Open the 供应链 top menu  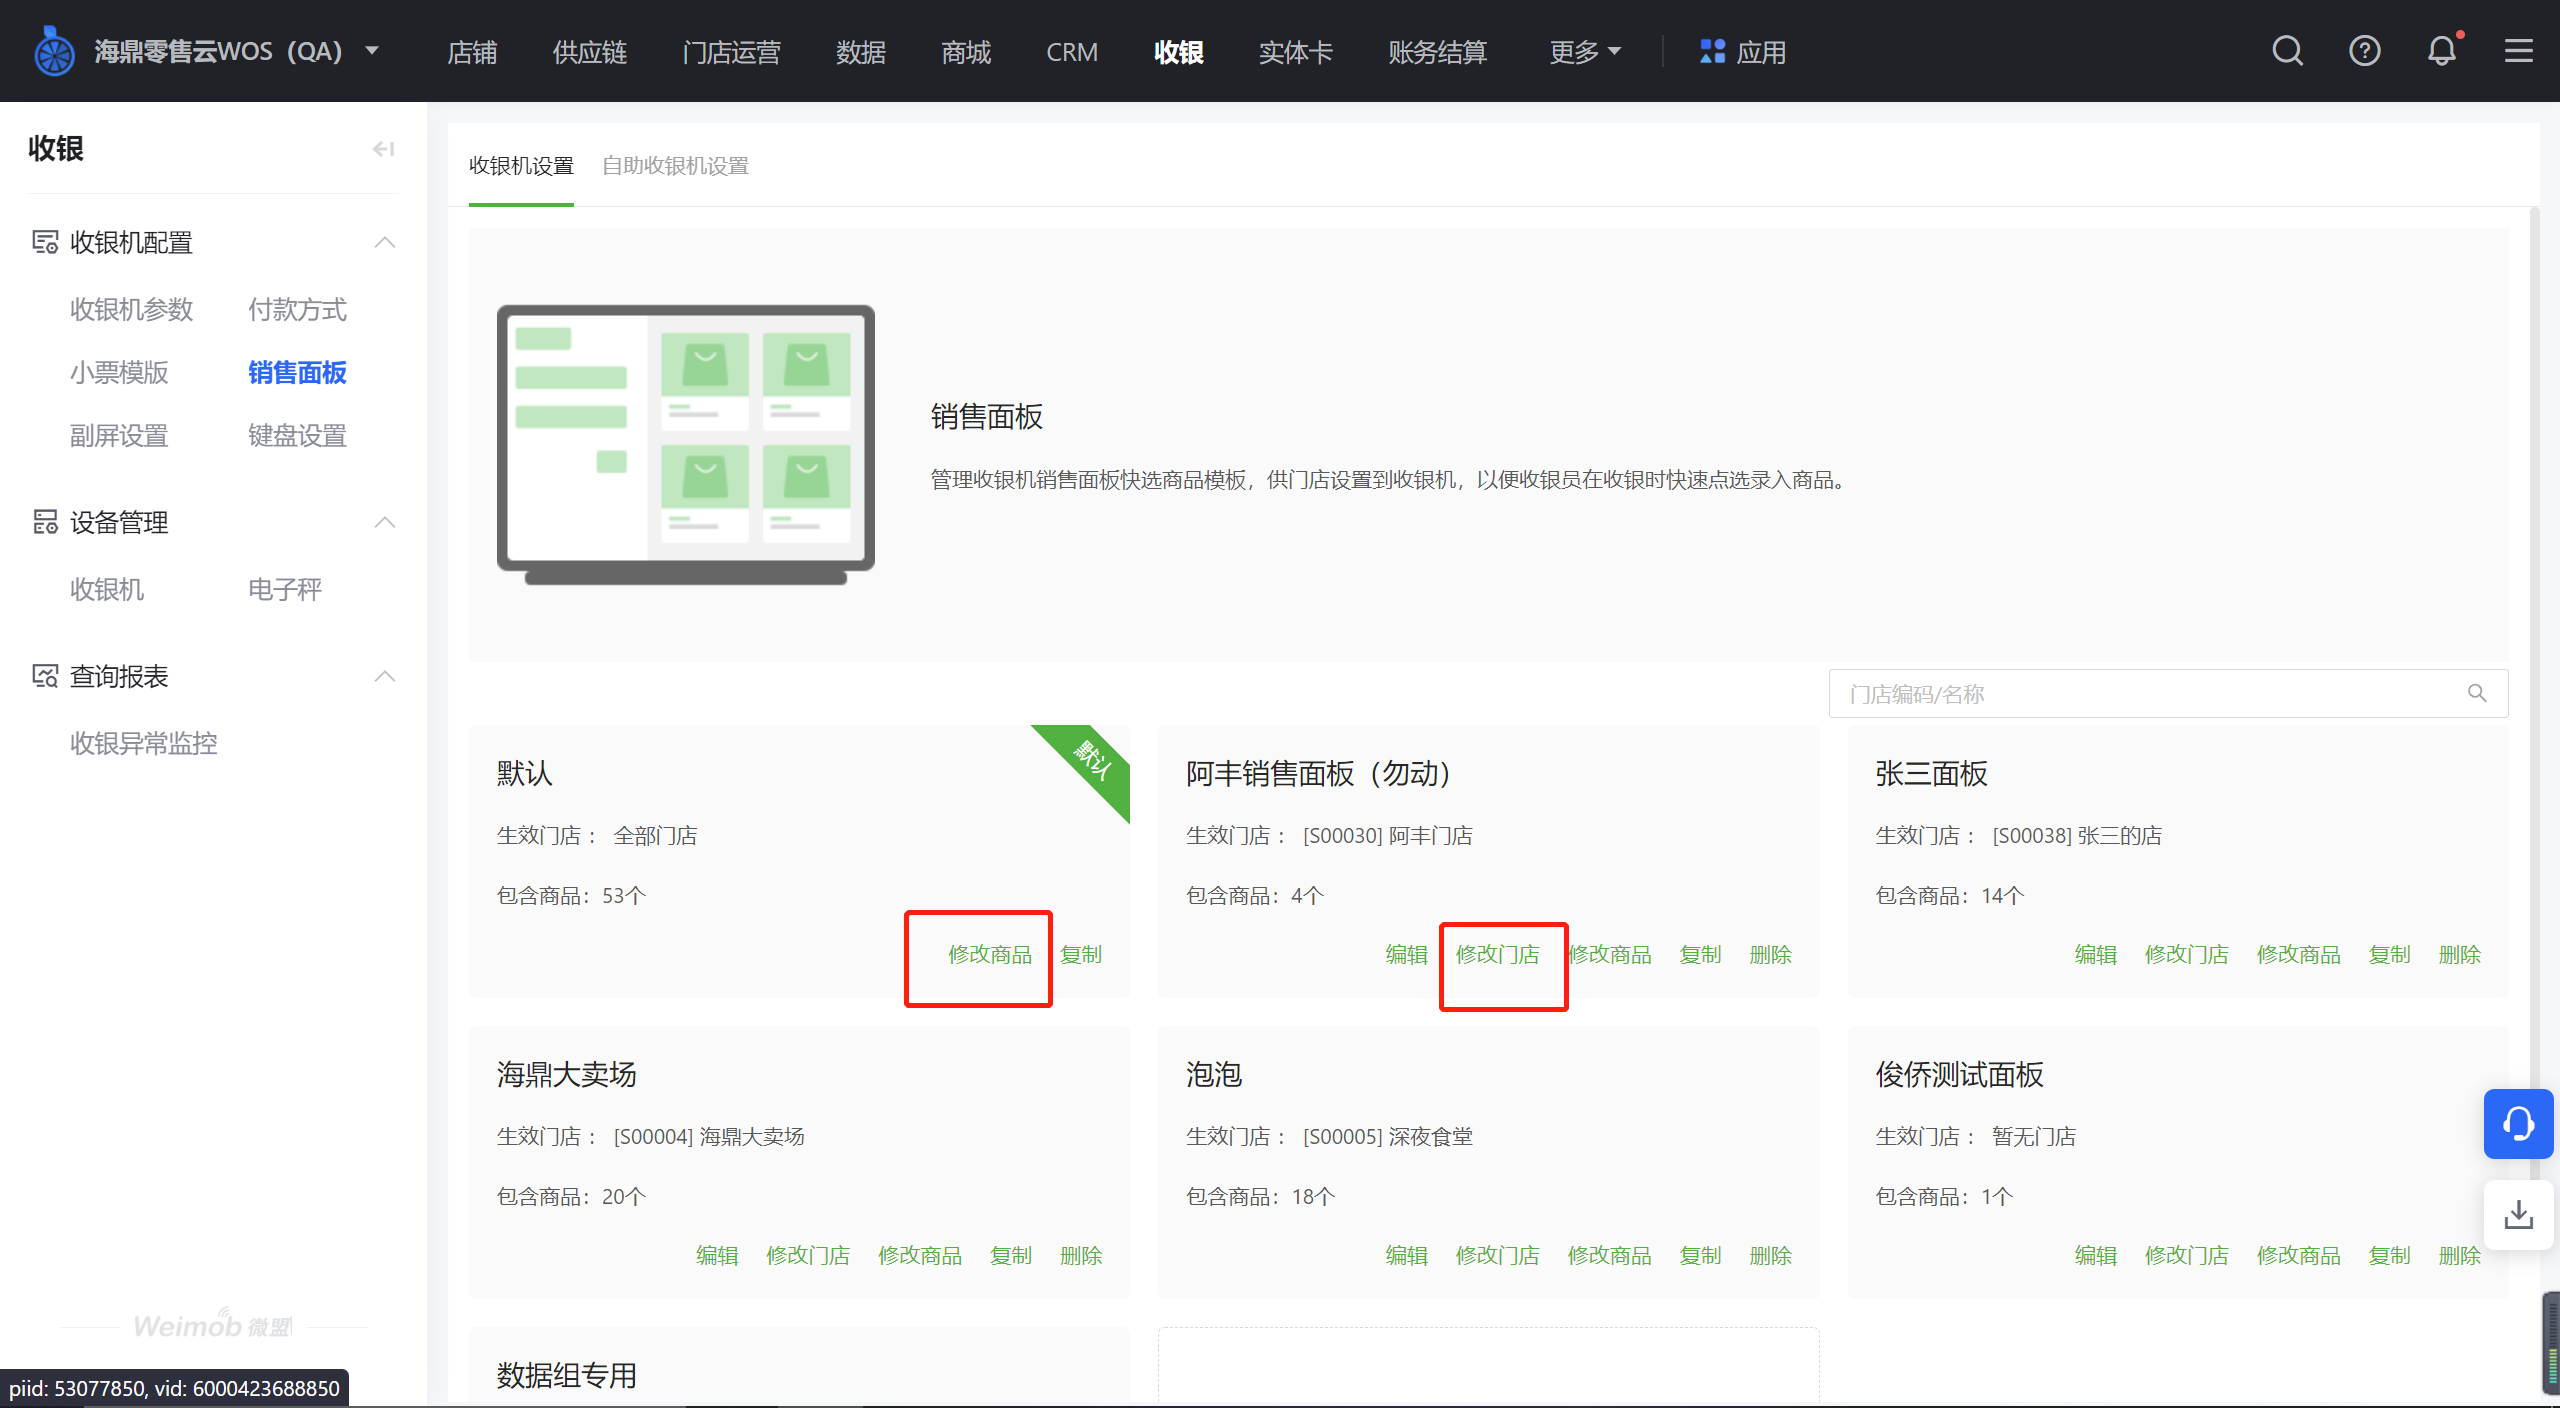[x=590, y=52]
